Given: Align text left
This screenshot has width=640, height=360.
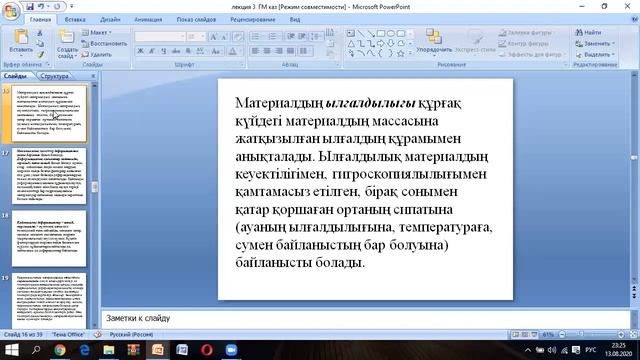Looking at the screenshot, I should pos(255,51).
